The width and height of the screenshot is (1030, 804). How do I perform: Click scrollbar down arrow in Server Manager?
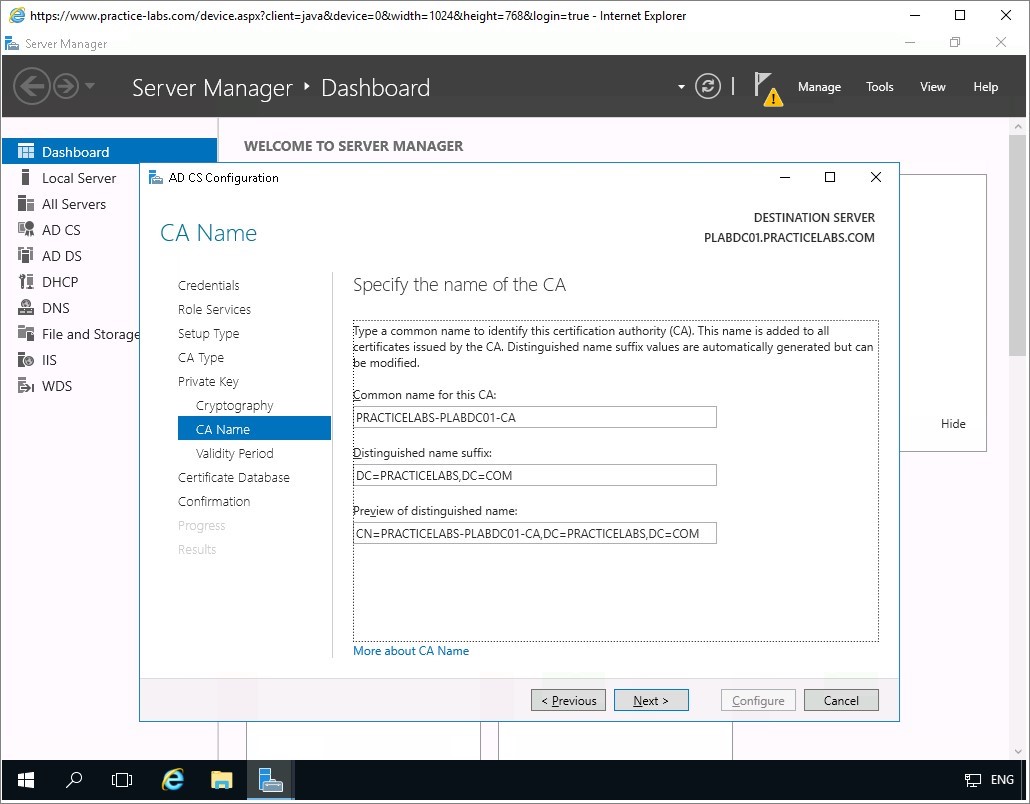[1018, 751]
